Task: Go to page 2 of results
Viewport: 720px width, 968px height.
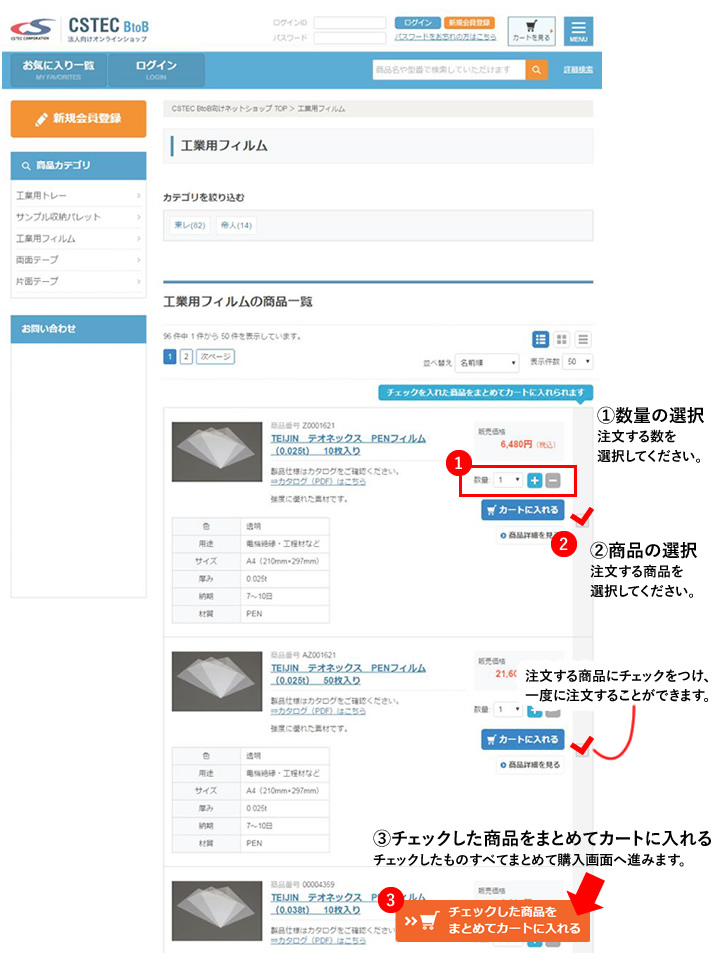Action: coord(186,356)
